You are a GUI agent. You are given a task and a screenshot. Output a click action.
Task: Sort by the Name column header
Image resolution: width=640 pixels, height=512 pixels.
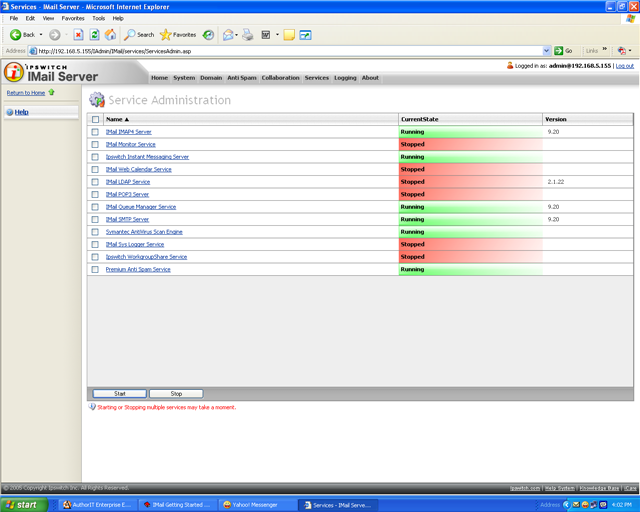click(x=251, y=119)
